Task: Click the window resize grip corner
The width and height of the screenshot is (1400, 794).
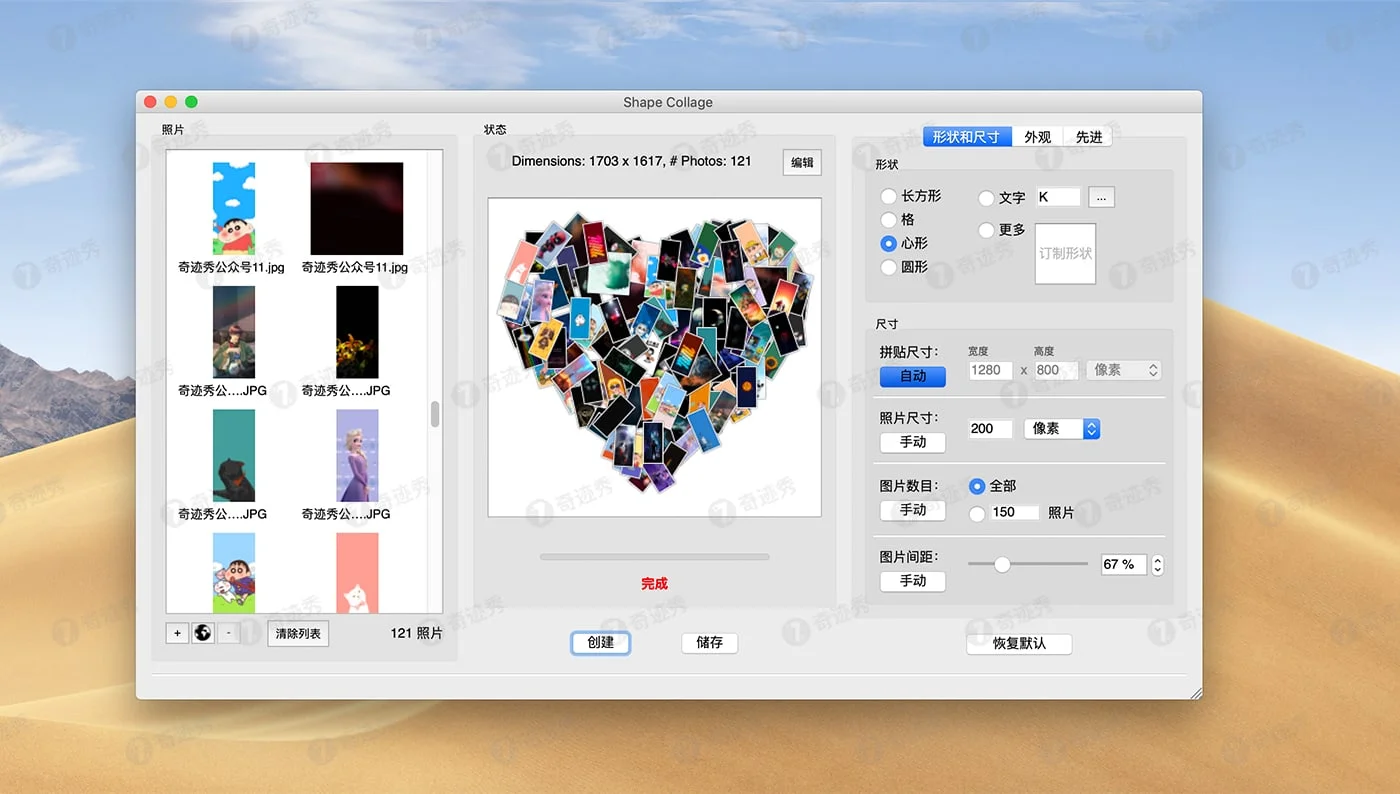Action: [x=1195, y=692]
